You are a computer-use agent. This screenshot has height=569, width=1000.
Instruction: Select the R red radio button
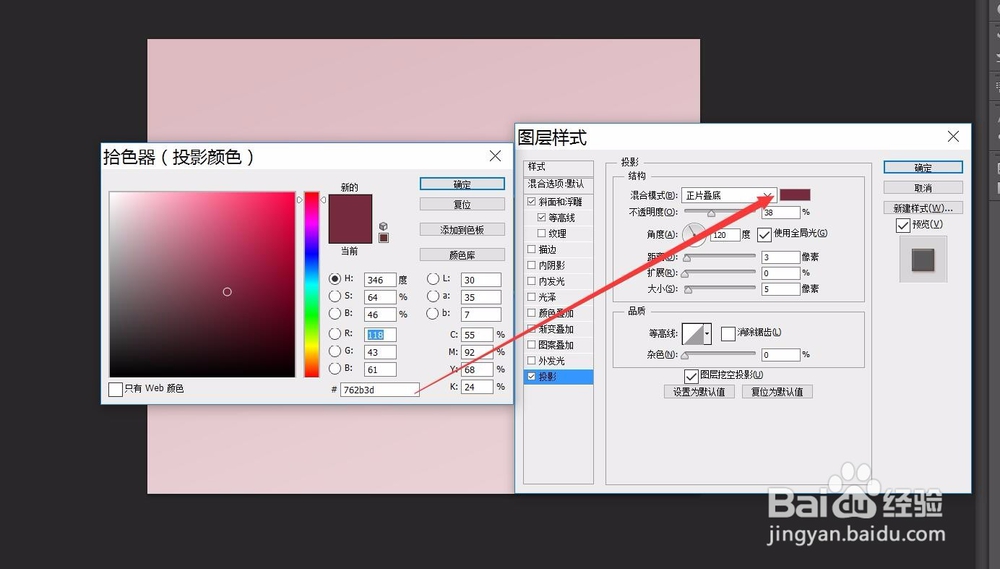(335, 333)
